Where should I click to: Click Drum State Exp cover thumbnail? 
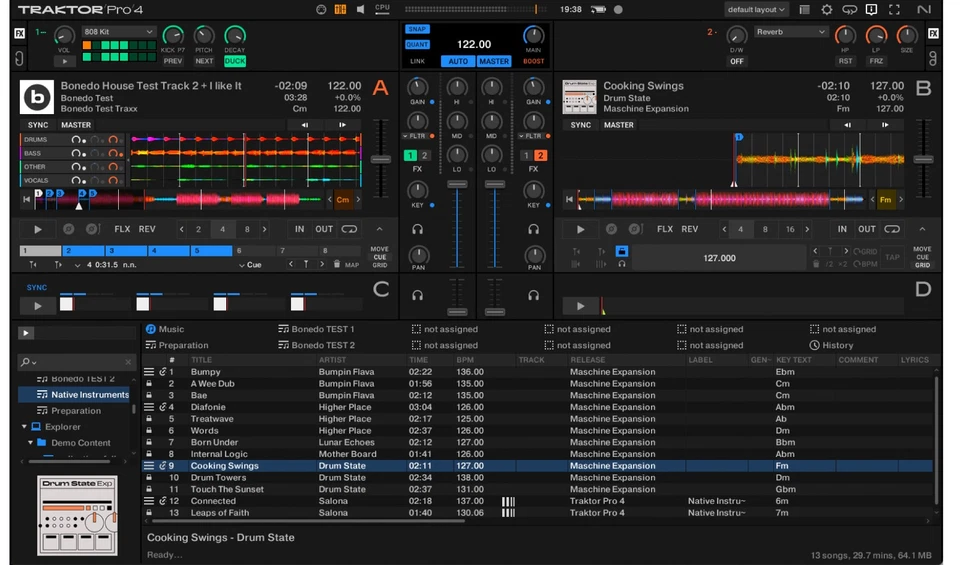coord(77,516)
